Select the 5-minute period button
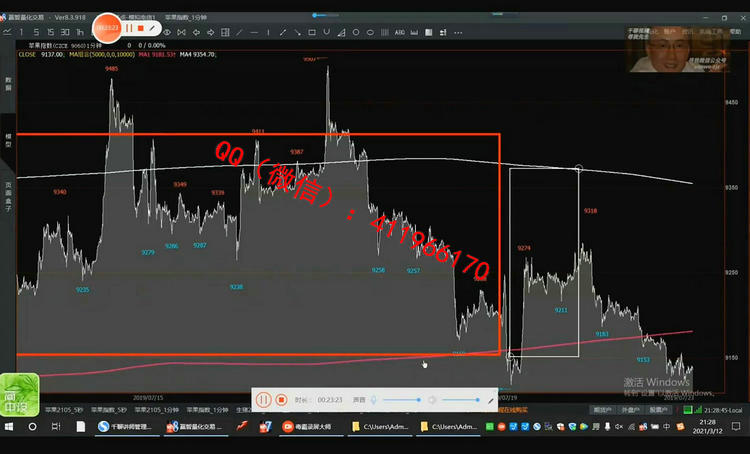750x454 pixels. pyautogui.click(x=36, y=32)
